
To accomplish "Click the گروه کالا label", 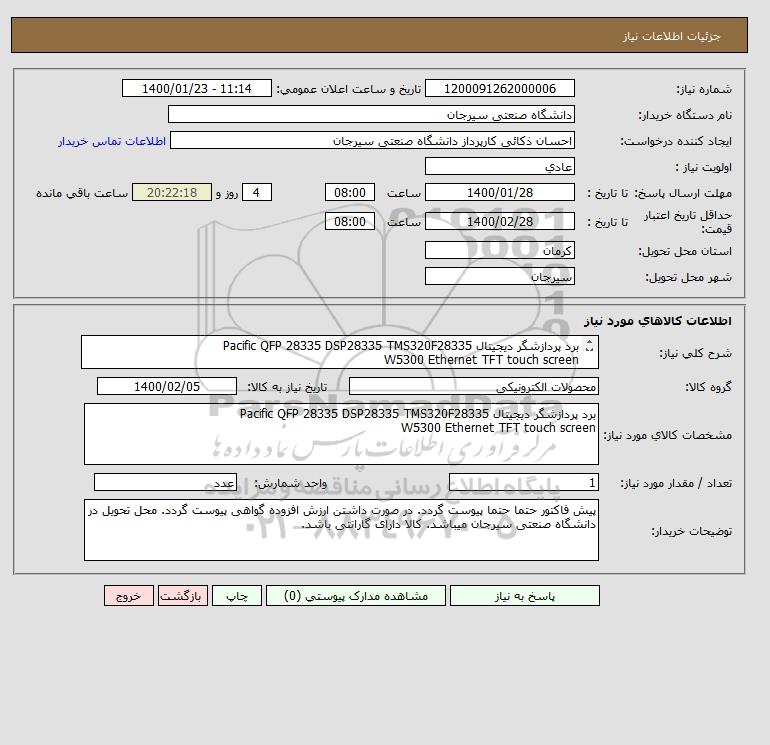I will [x=709, y=387].
